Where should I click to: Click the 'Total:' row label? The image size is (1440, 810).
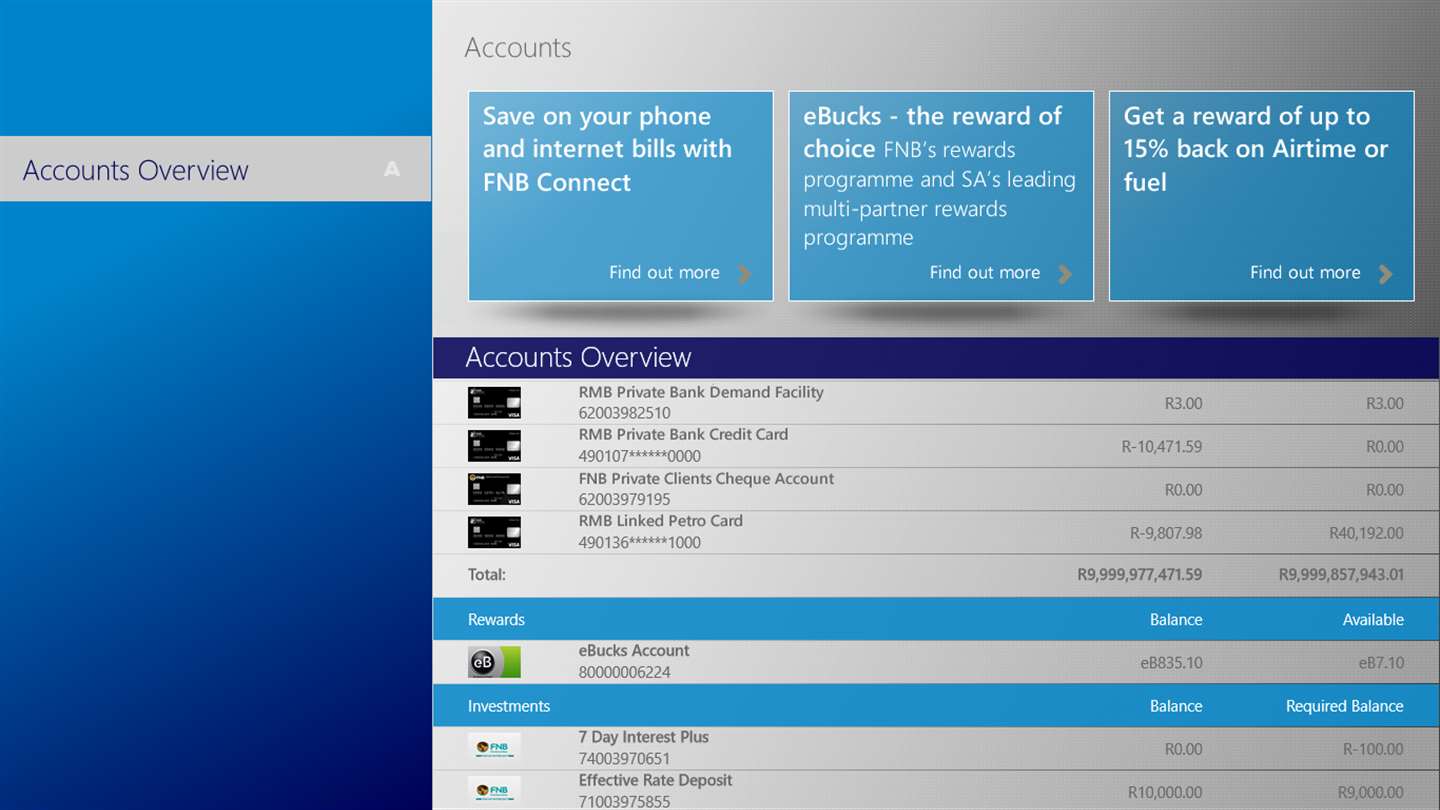coord(487,575)
